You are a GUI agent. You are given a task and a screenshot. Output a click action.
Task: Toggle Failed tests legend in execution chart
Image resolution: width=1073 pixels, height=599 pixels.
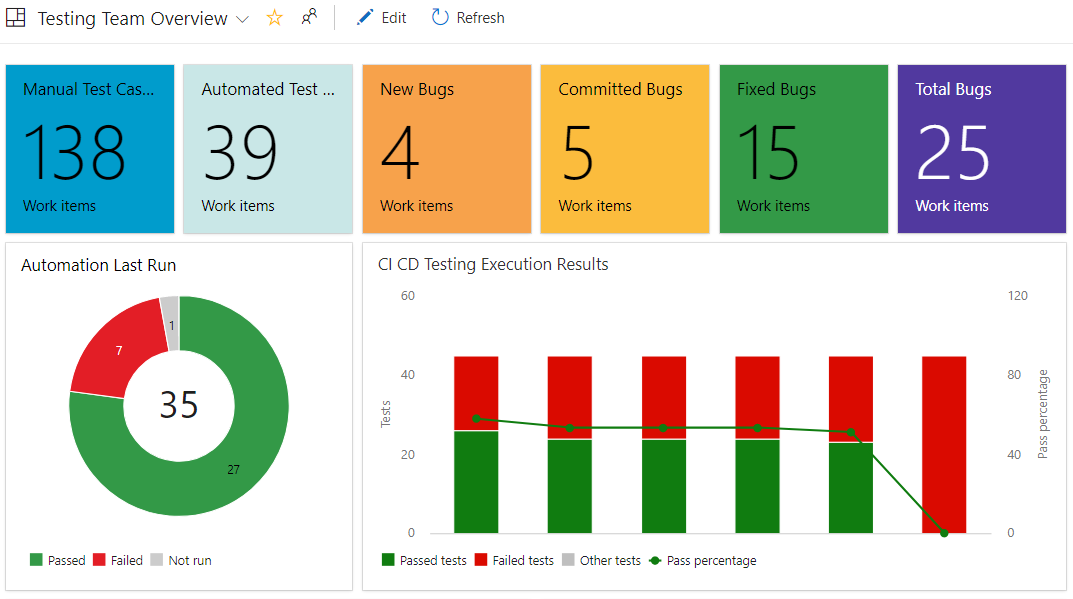[x=514, y=560]
